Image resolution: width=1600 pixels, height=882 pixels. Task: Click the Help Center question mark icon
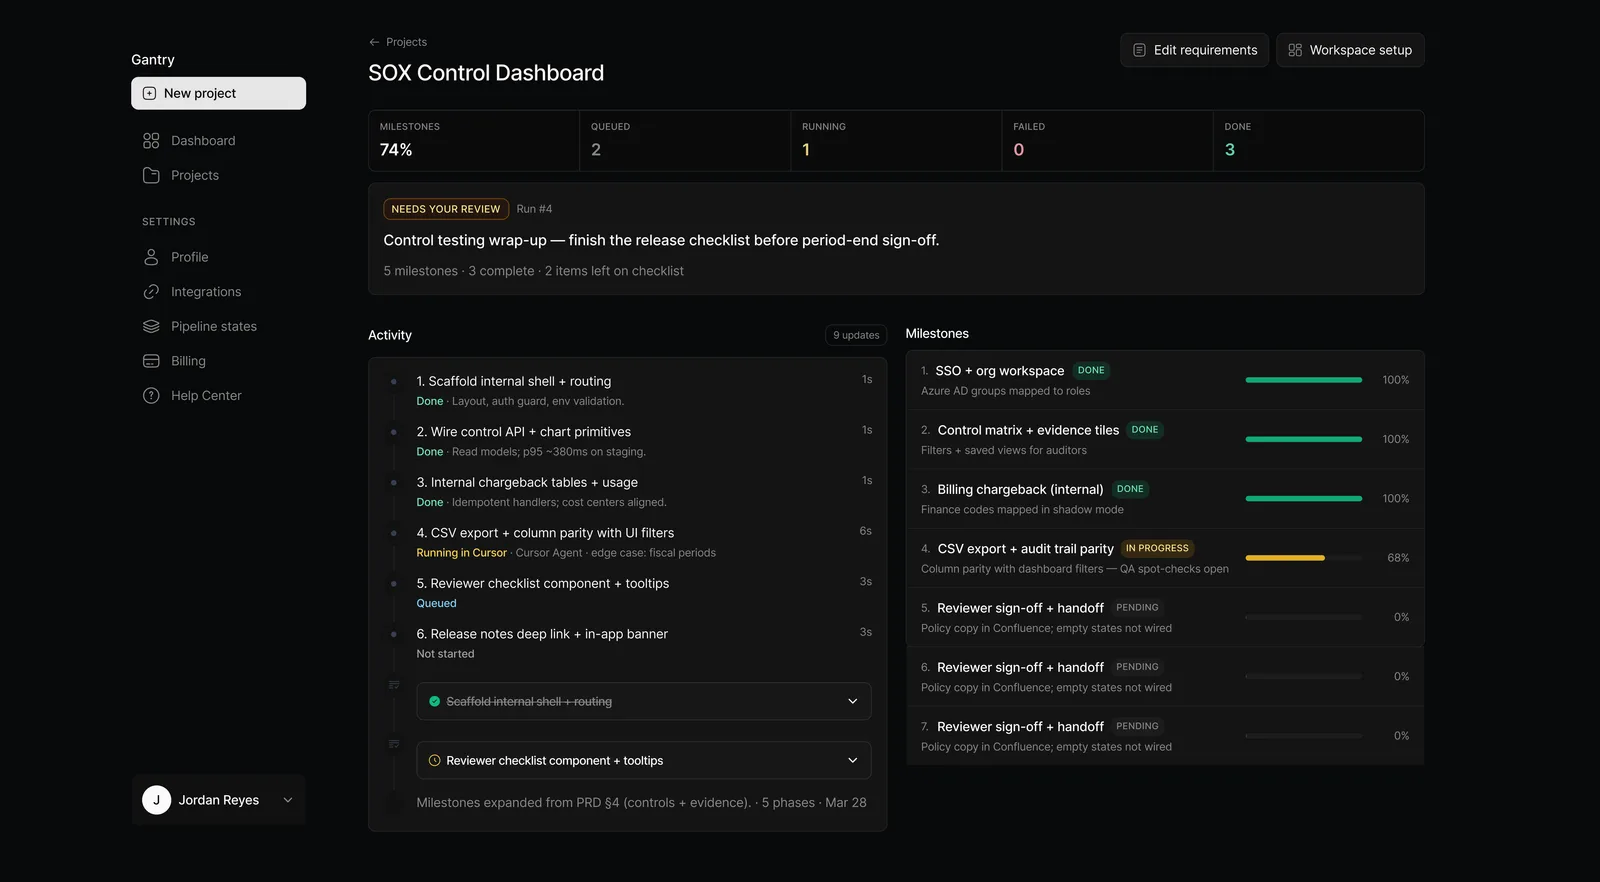coord(151,396)
